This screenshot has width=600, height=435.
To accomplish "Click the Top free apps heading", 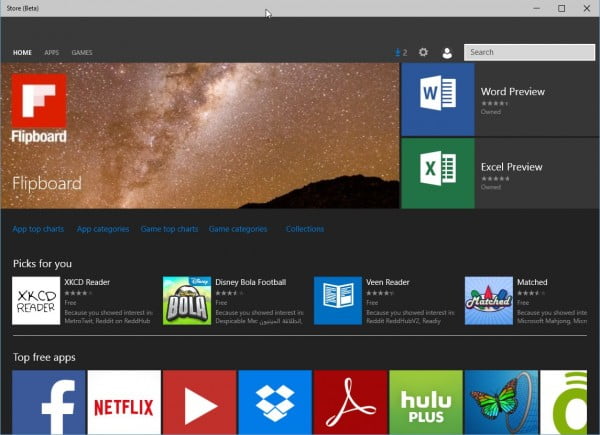I will coord(44,357).
